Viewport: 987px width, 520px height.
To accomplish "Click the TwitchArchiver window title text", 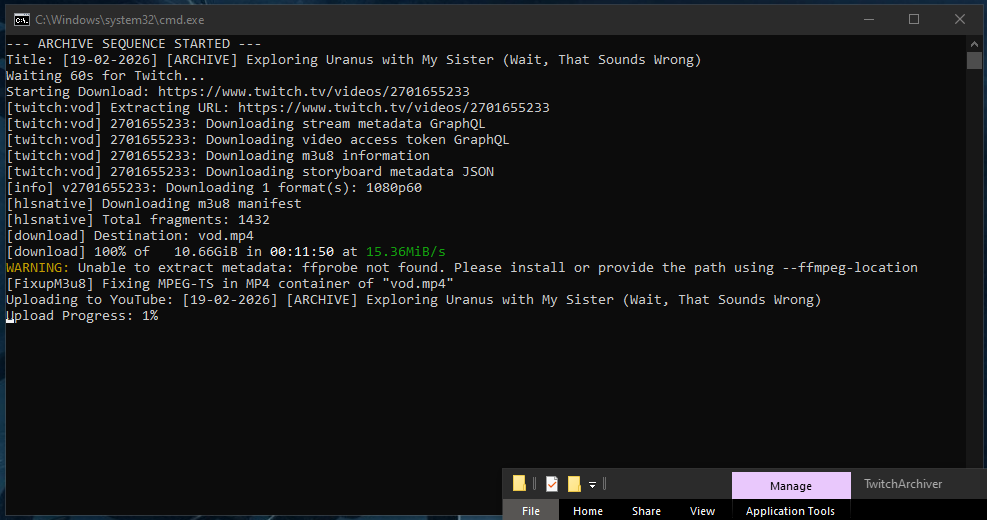I will pos(903,484).
